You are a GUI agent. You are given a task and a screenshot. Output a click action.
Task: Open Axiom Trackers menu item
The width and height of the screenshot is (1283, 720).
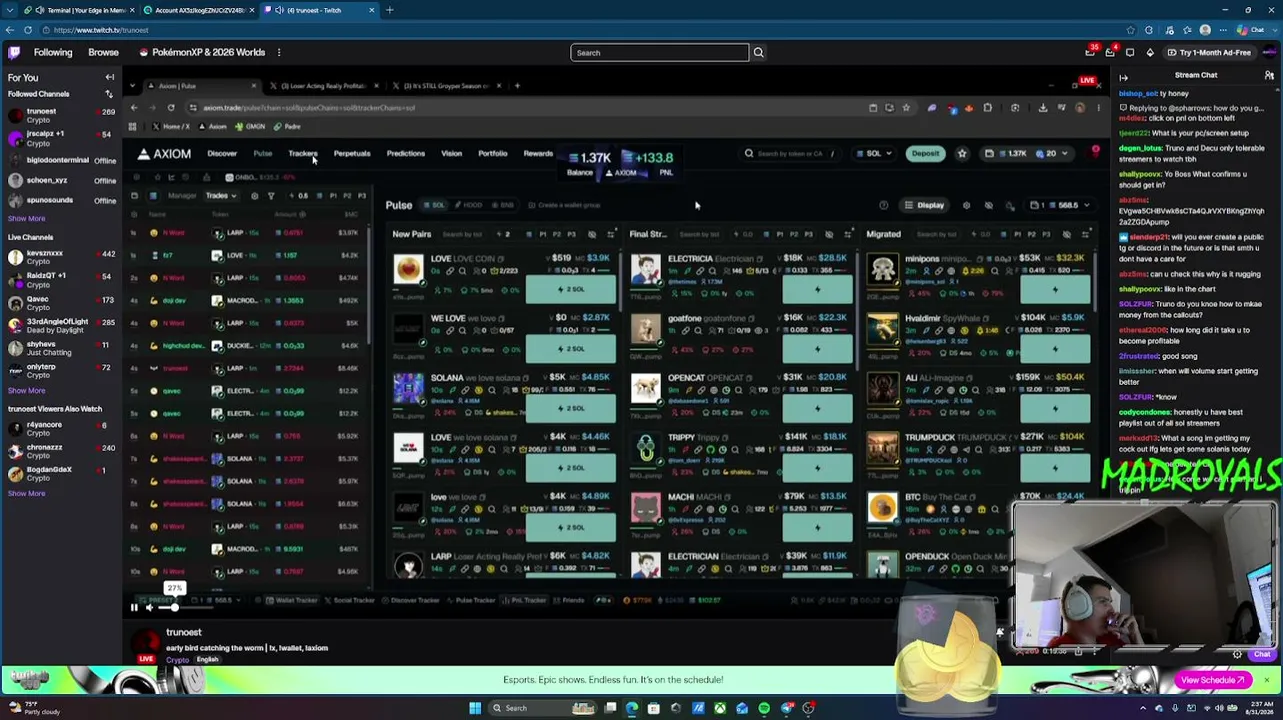pos(303,154)
